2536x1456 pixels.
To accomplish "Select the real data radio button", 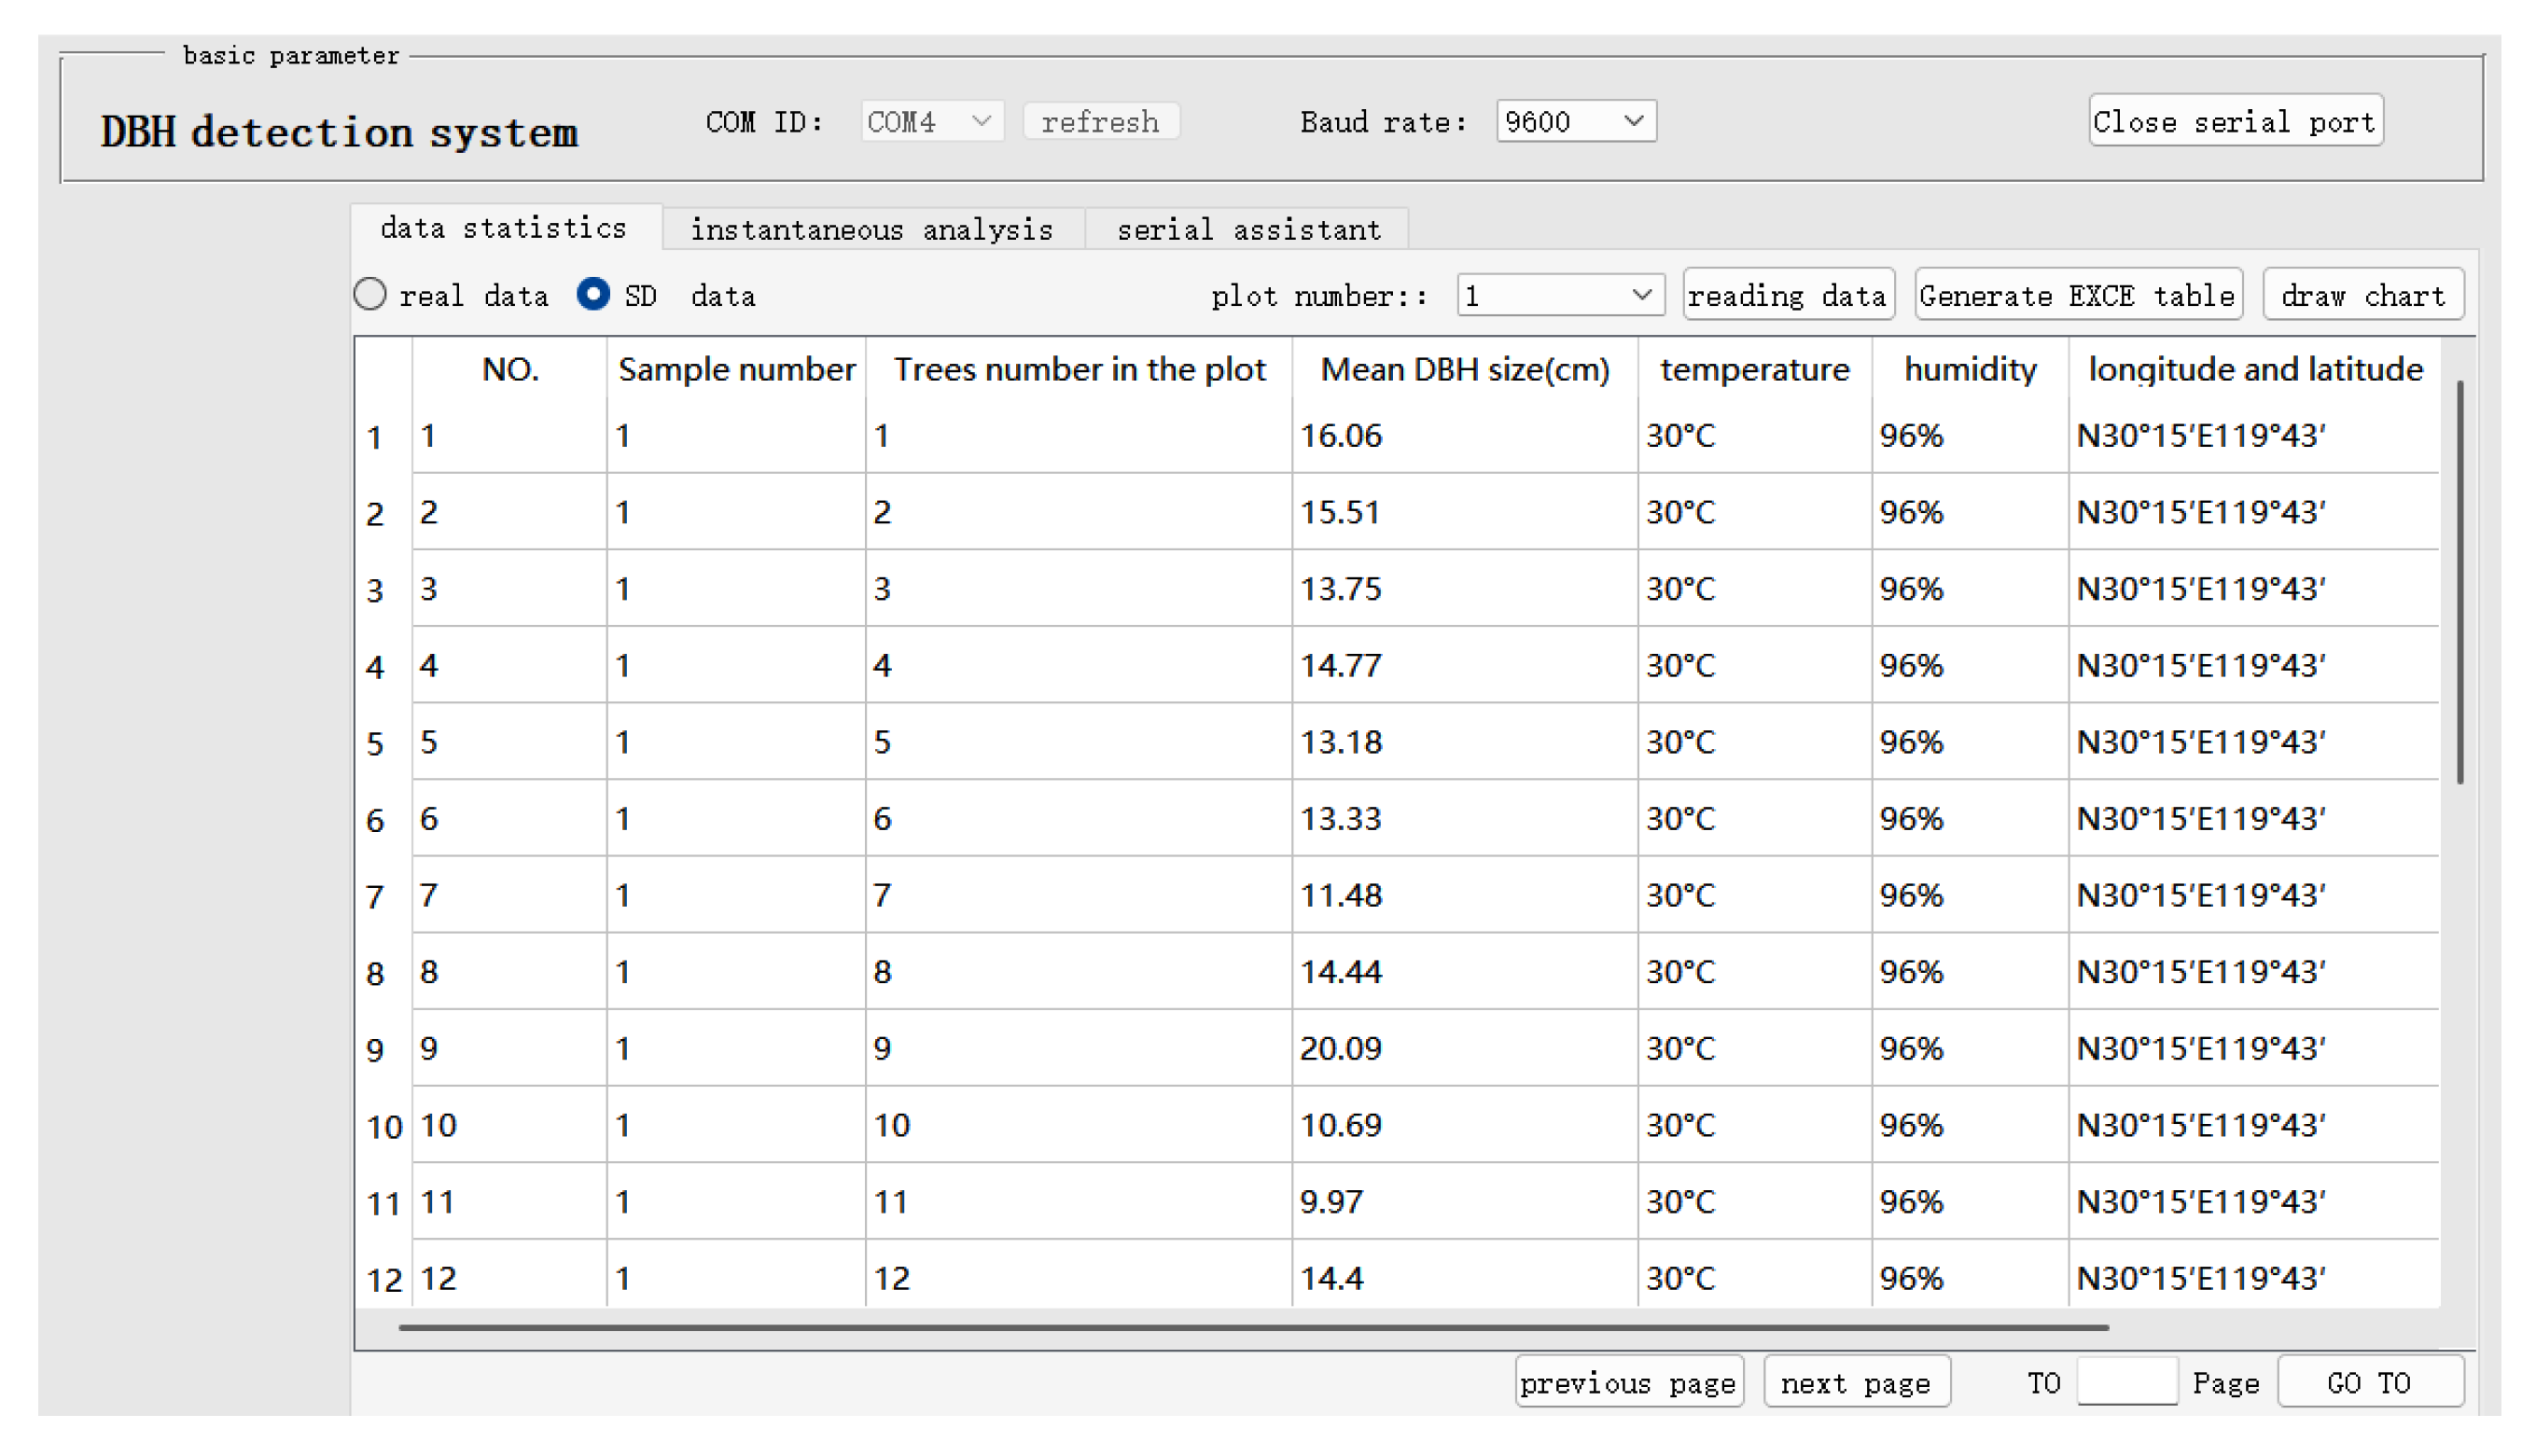I will (x=371, y=295).
